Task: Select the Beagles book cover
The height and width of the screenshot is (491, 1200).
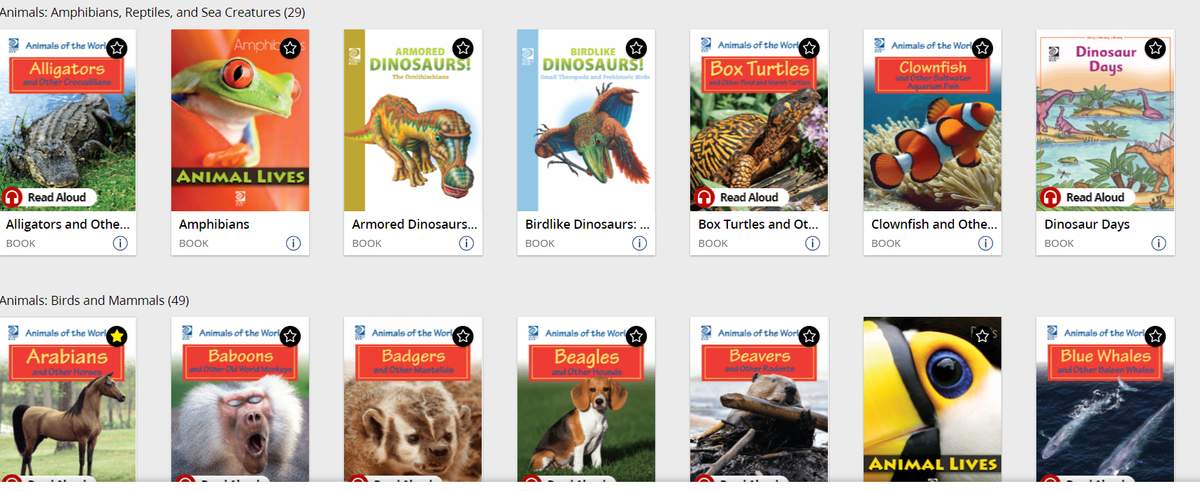Action: tap(586, 399)
